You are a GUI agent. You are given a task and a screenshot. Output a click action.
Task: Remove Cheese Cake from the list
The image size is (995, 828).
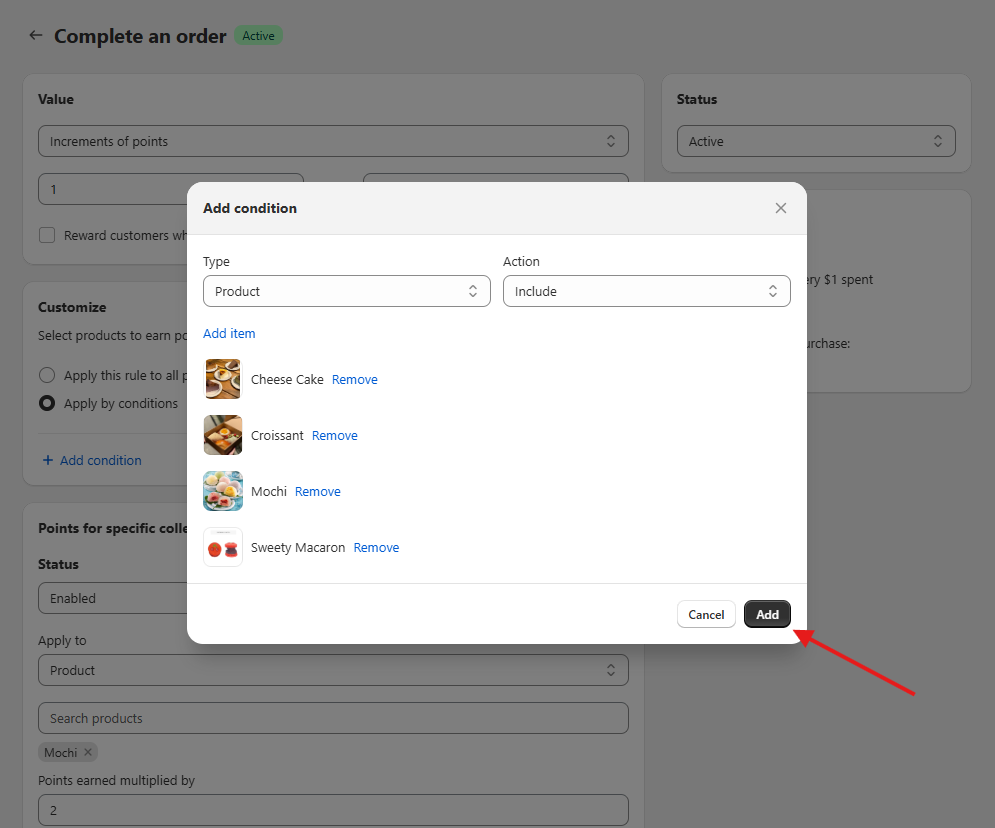355,380
